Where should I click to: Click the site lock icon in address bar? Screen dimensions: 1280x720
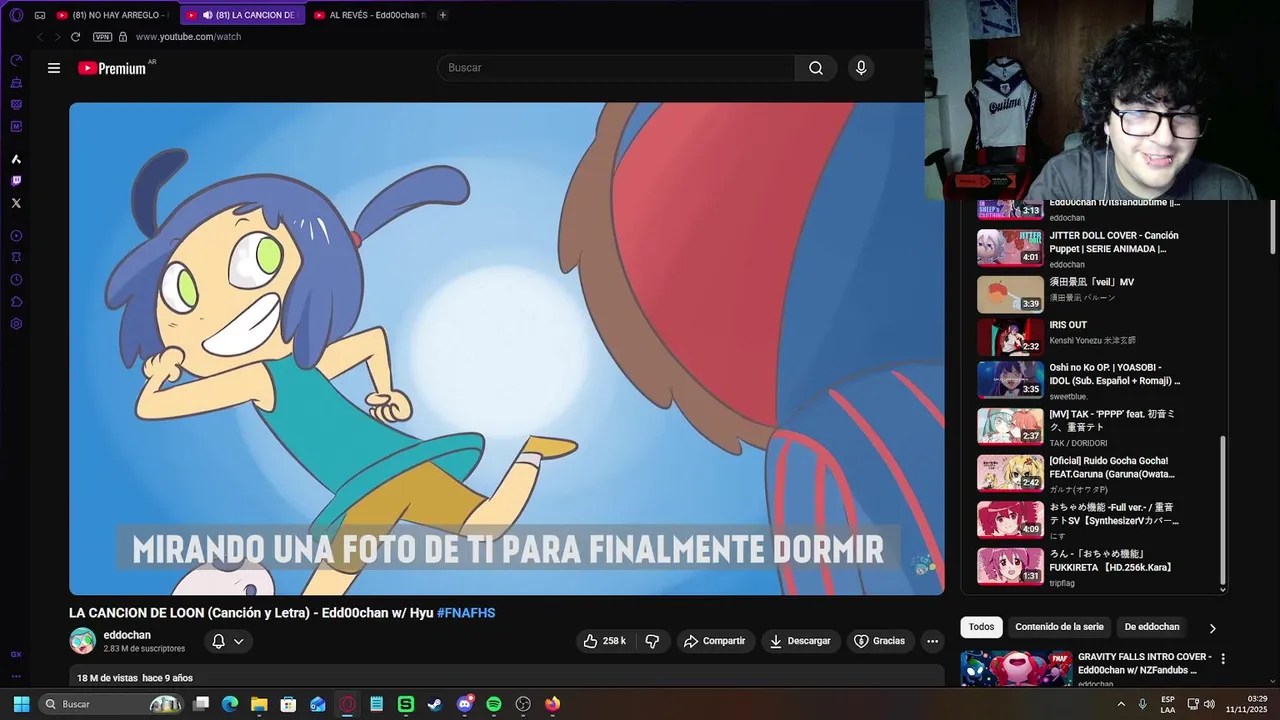click(123, 37)
